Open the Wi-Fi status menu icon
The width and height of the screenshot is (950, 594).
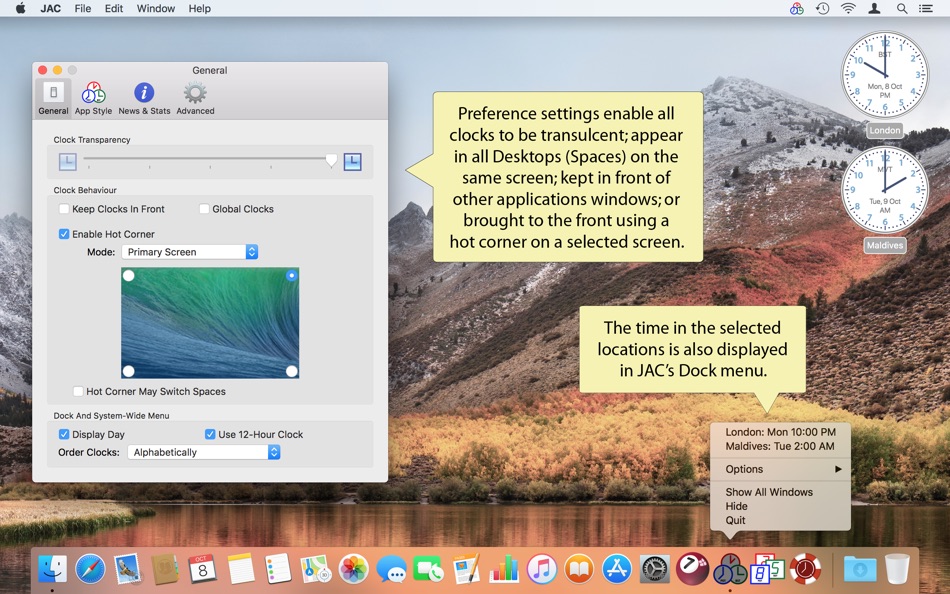(849, 8)
